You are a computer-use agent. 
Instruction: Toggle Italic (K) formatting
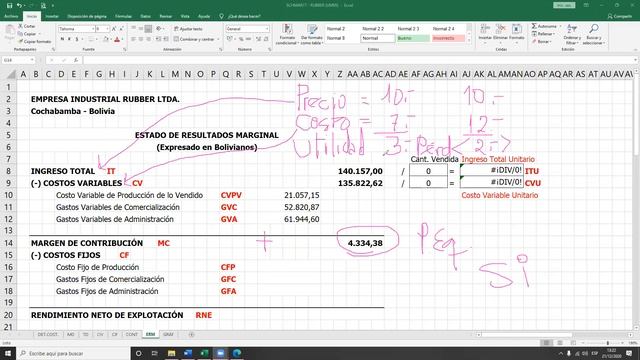coord(69,39)
